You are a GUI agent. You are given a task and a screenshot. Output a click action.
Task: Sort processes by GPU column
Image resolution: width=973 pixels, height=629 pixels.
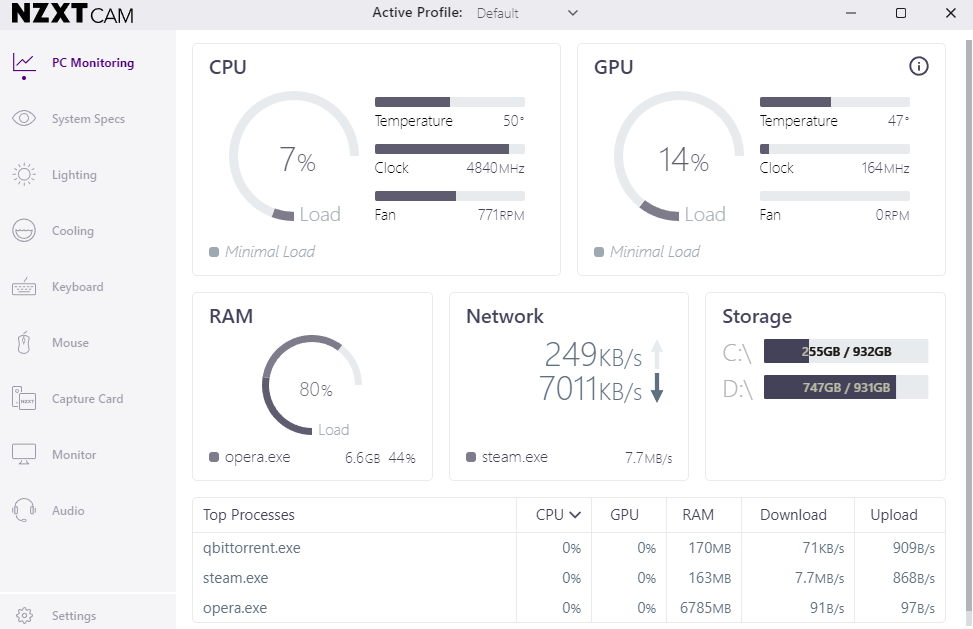click(624, 515)
